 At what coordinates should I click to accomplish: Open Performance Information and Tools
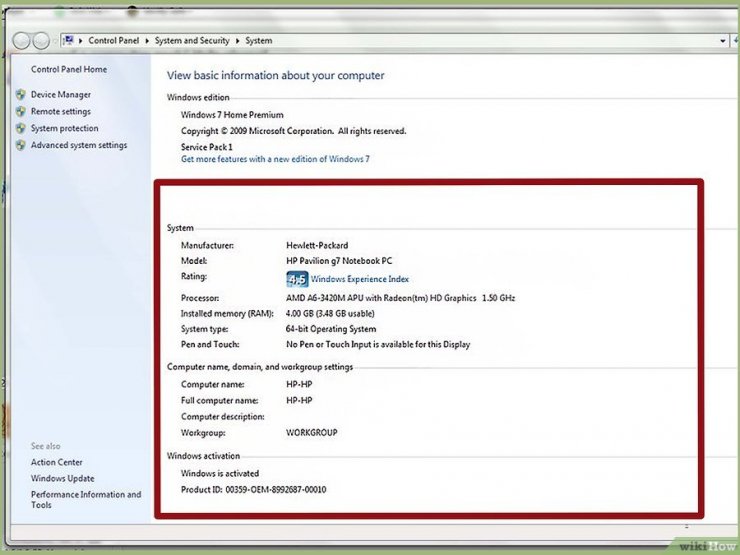(x=86, y=499)
